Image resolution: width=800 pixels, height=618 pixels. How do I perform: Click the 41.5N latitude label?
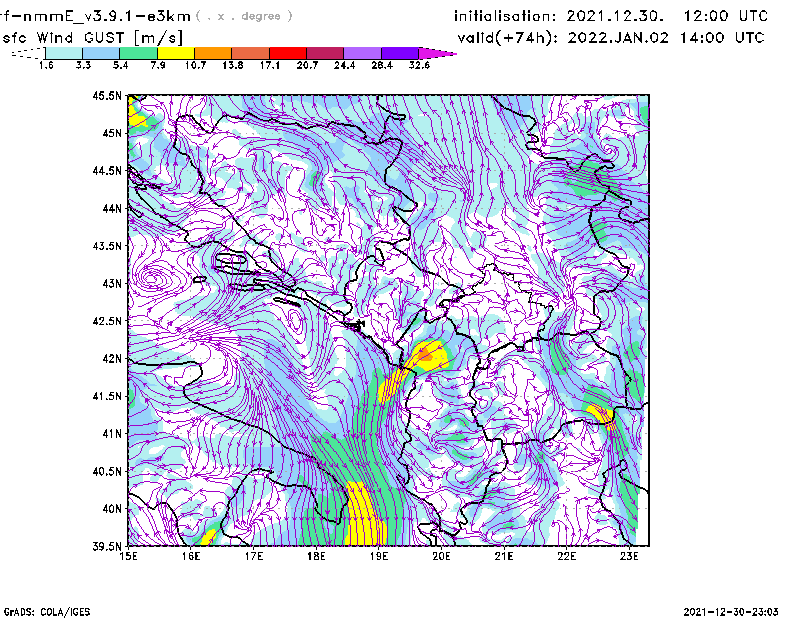pyautogui.click(x=107, y=396)
